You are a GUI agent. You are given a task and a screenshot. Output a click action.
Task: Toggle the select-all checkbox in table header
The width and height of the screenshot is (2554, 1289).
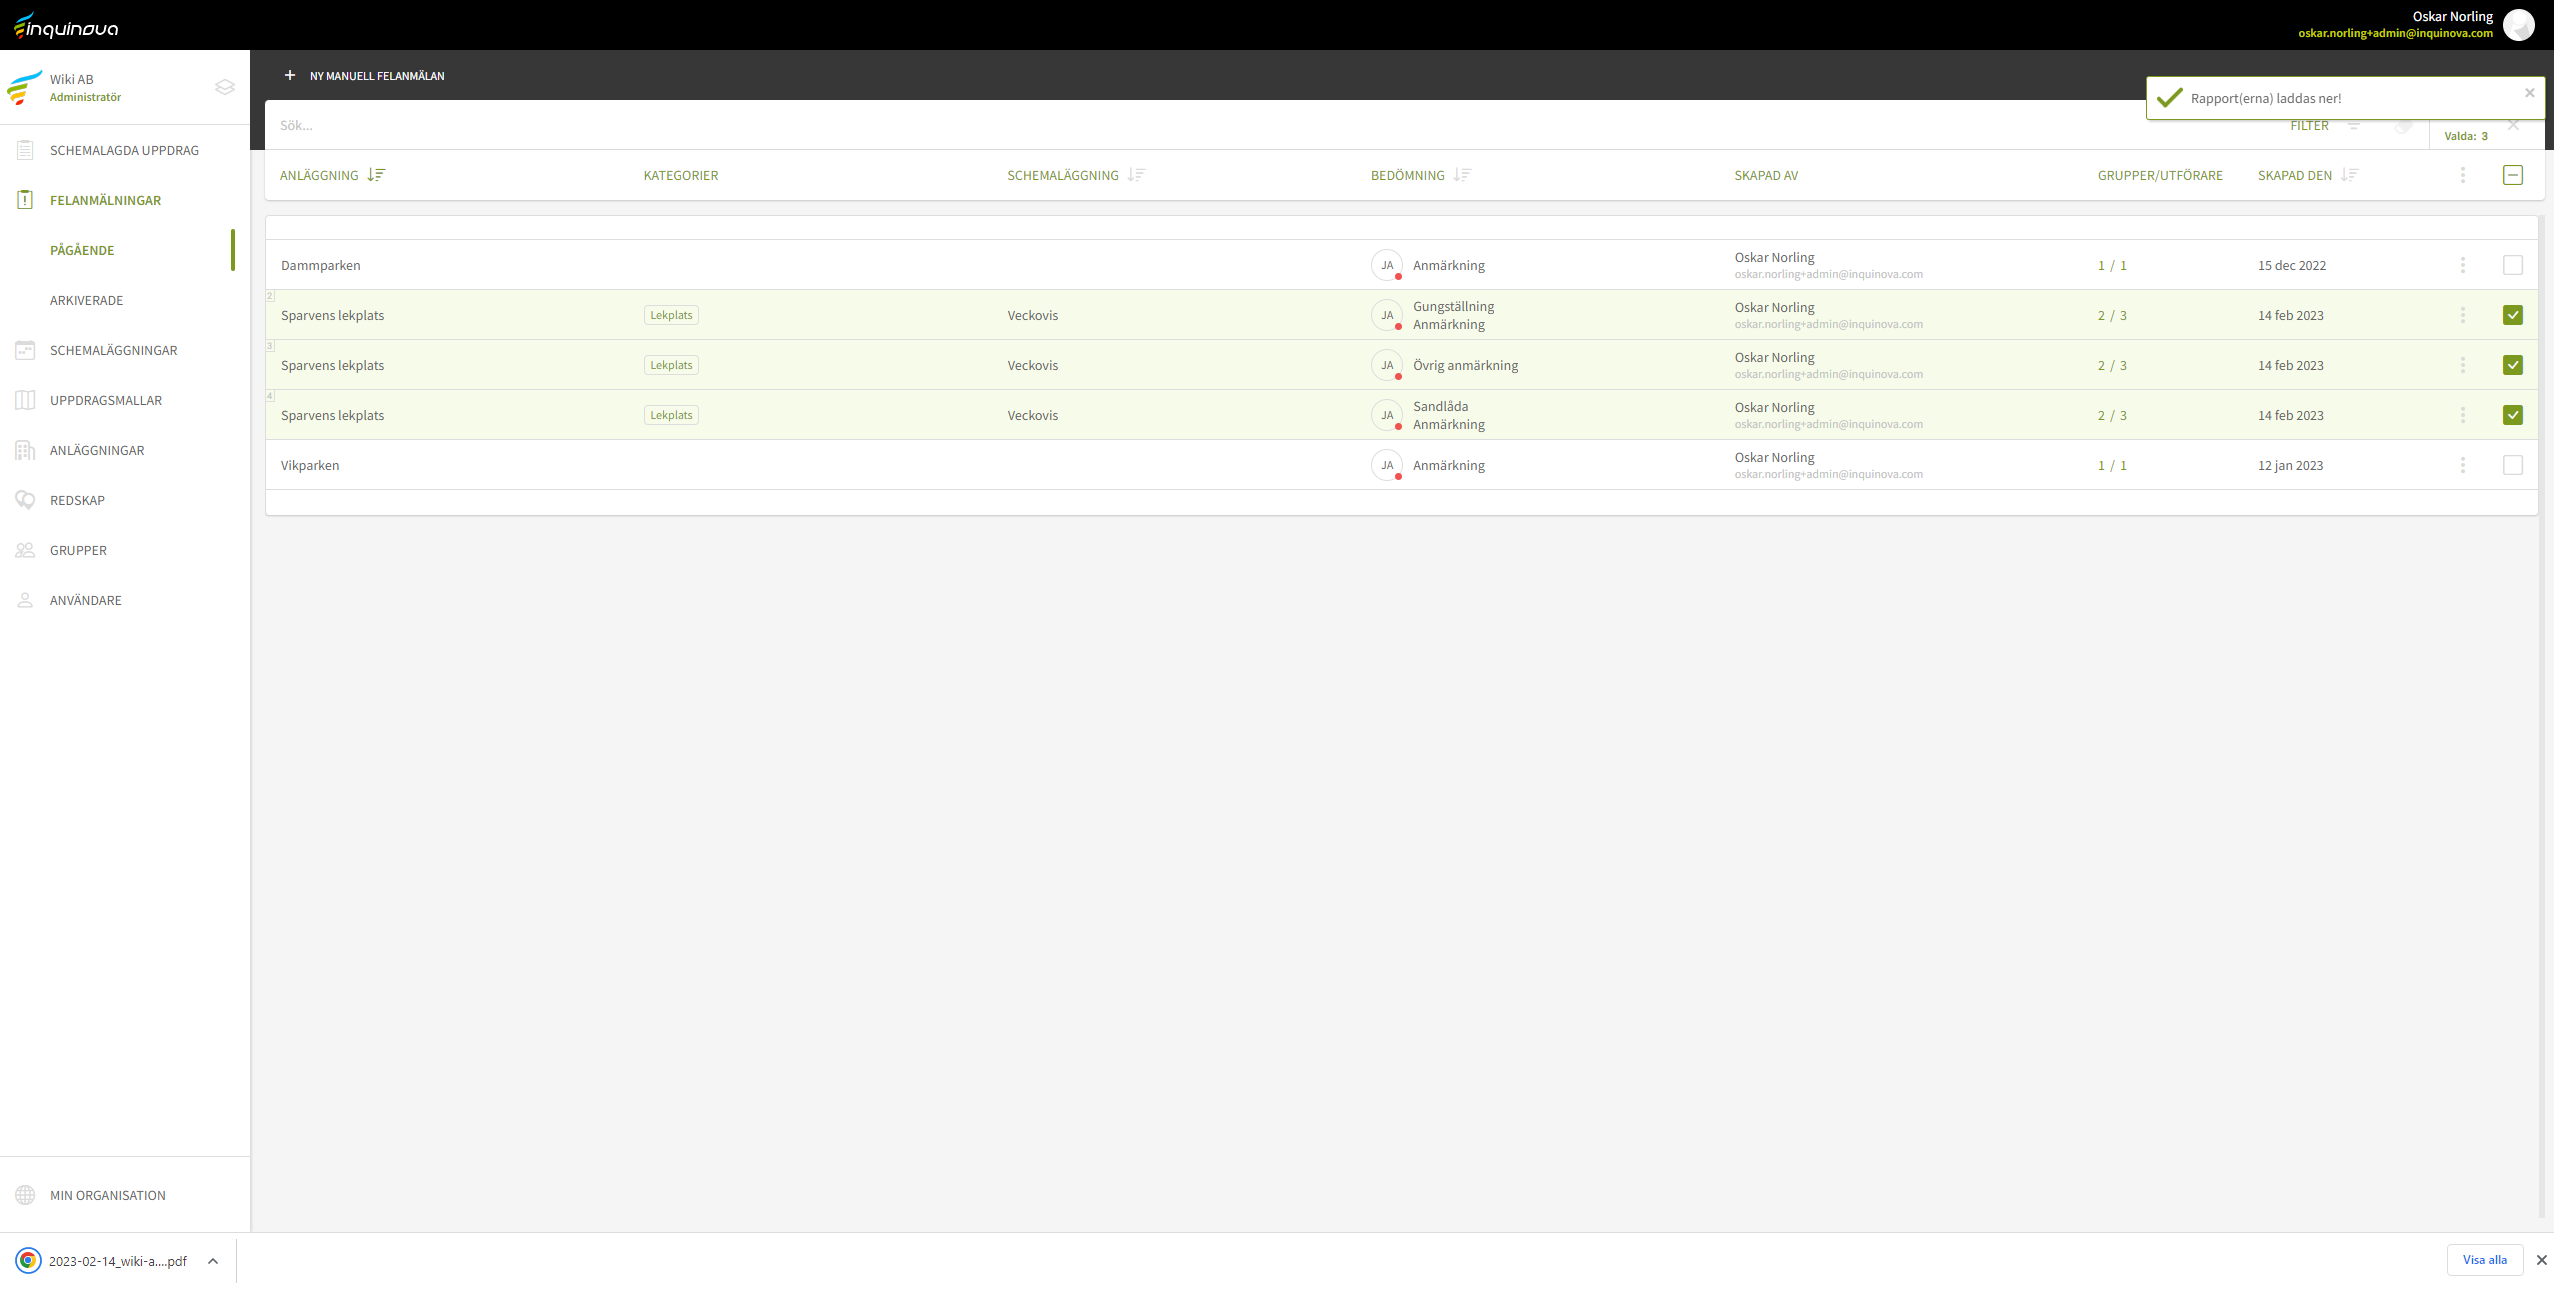tap(2512, 175)
